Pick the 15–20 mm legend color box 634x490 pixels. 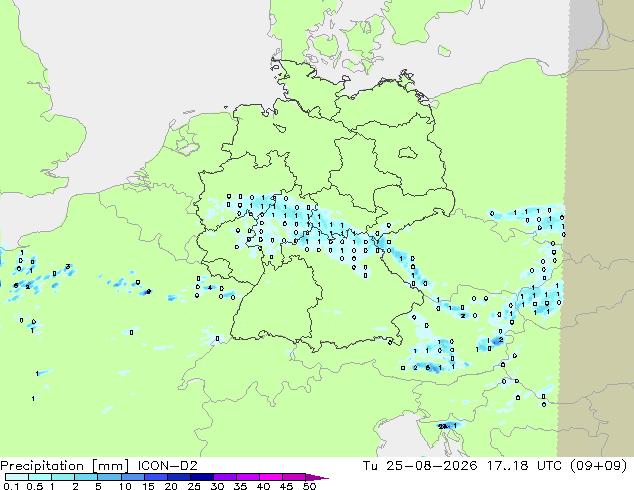coord(155,477)
